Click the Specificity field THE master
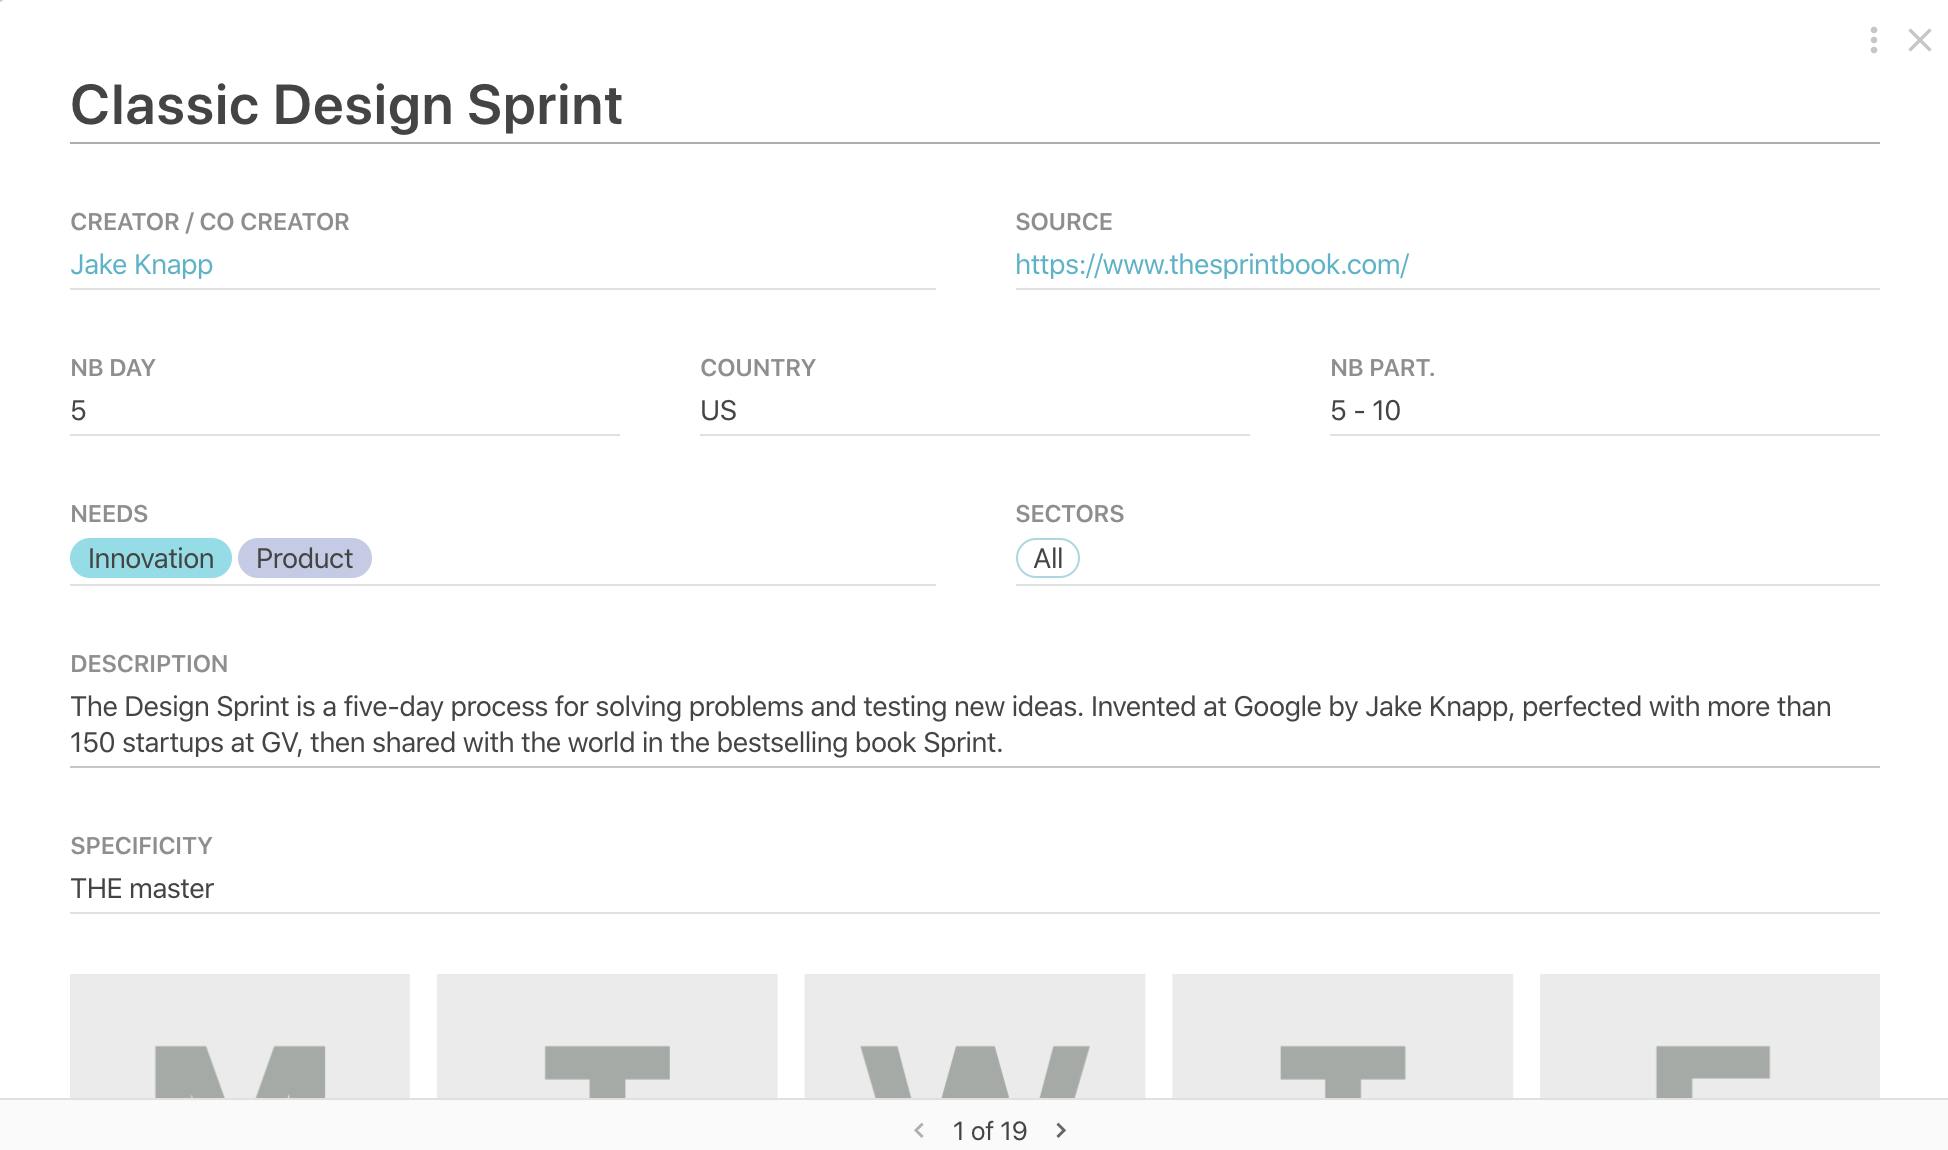Viewport: 1948px width, 1150px height. [142, 888]
